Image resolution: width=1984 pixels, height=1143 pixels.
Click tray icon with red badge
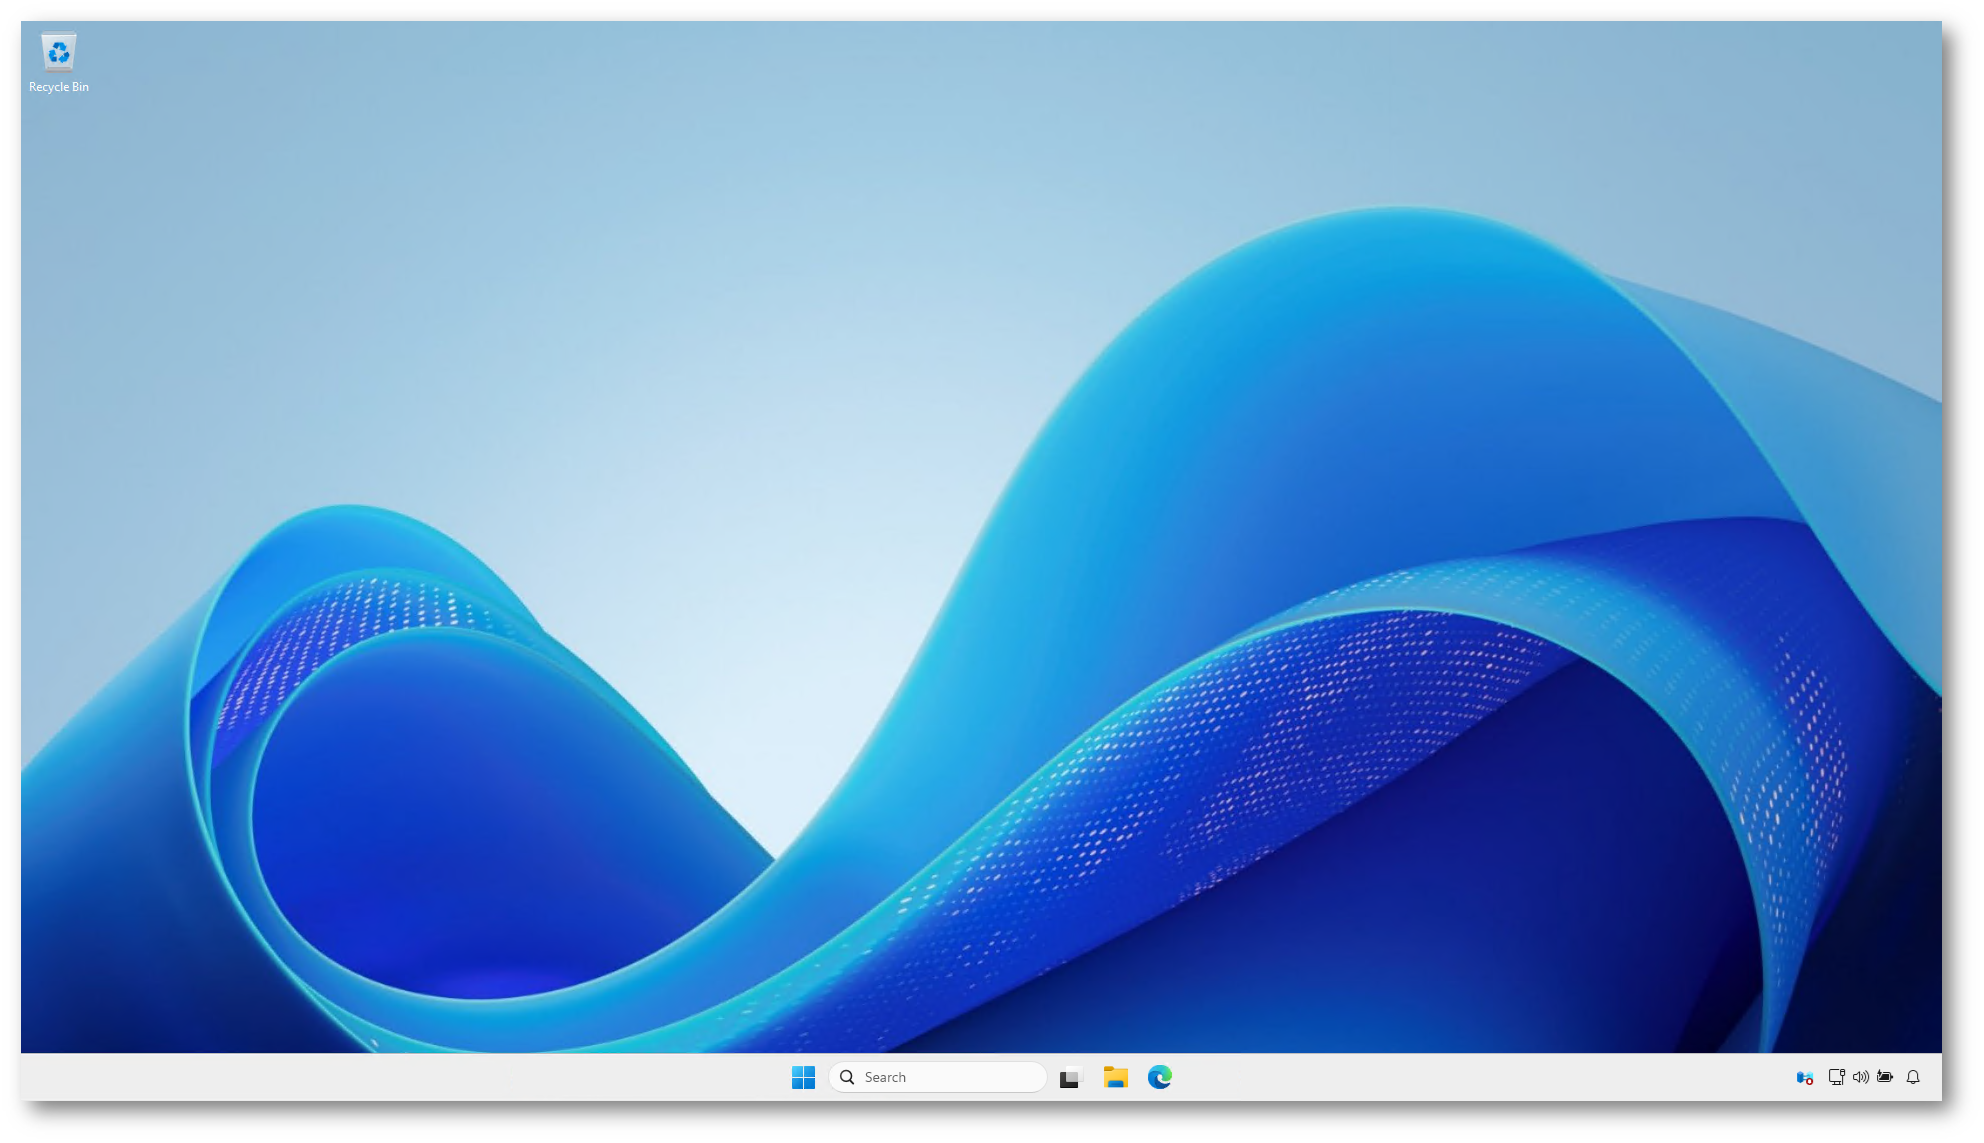[x=1804, y=1077]
